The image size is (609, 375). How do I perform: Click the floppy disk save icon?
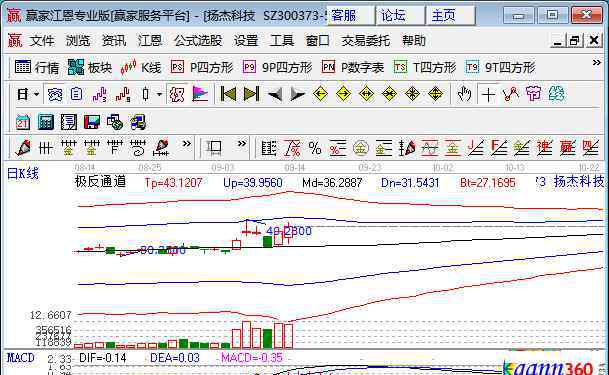[x=92, y=122]
